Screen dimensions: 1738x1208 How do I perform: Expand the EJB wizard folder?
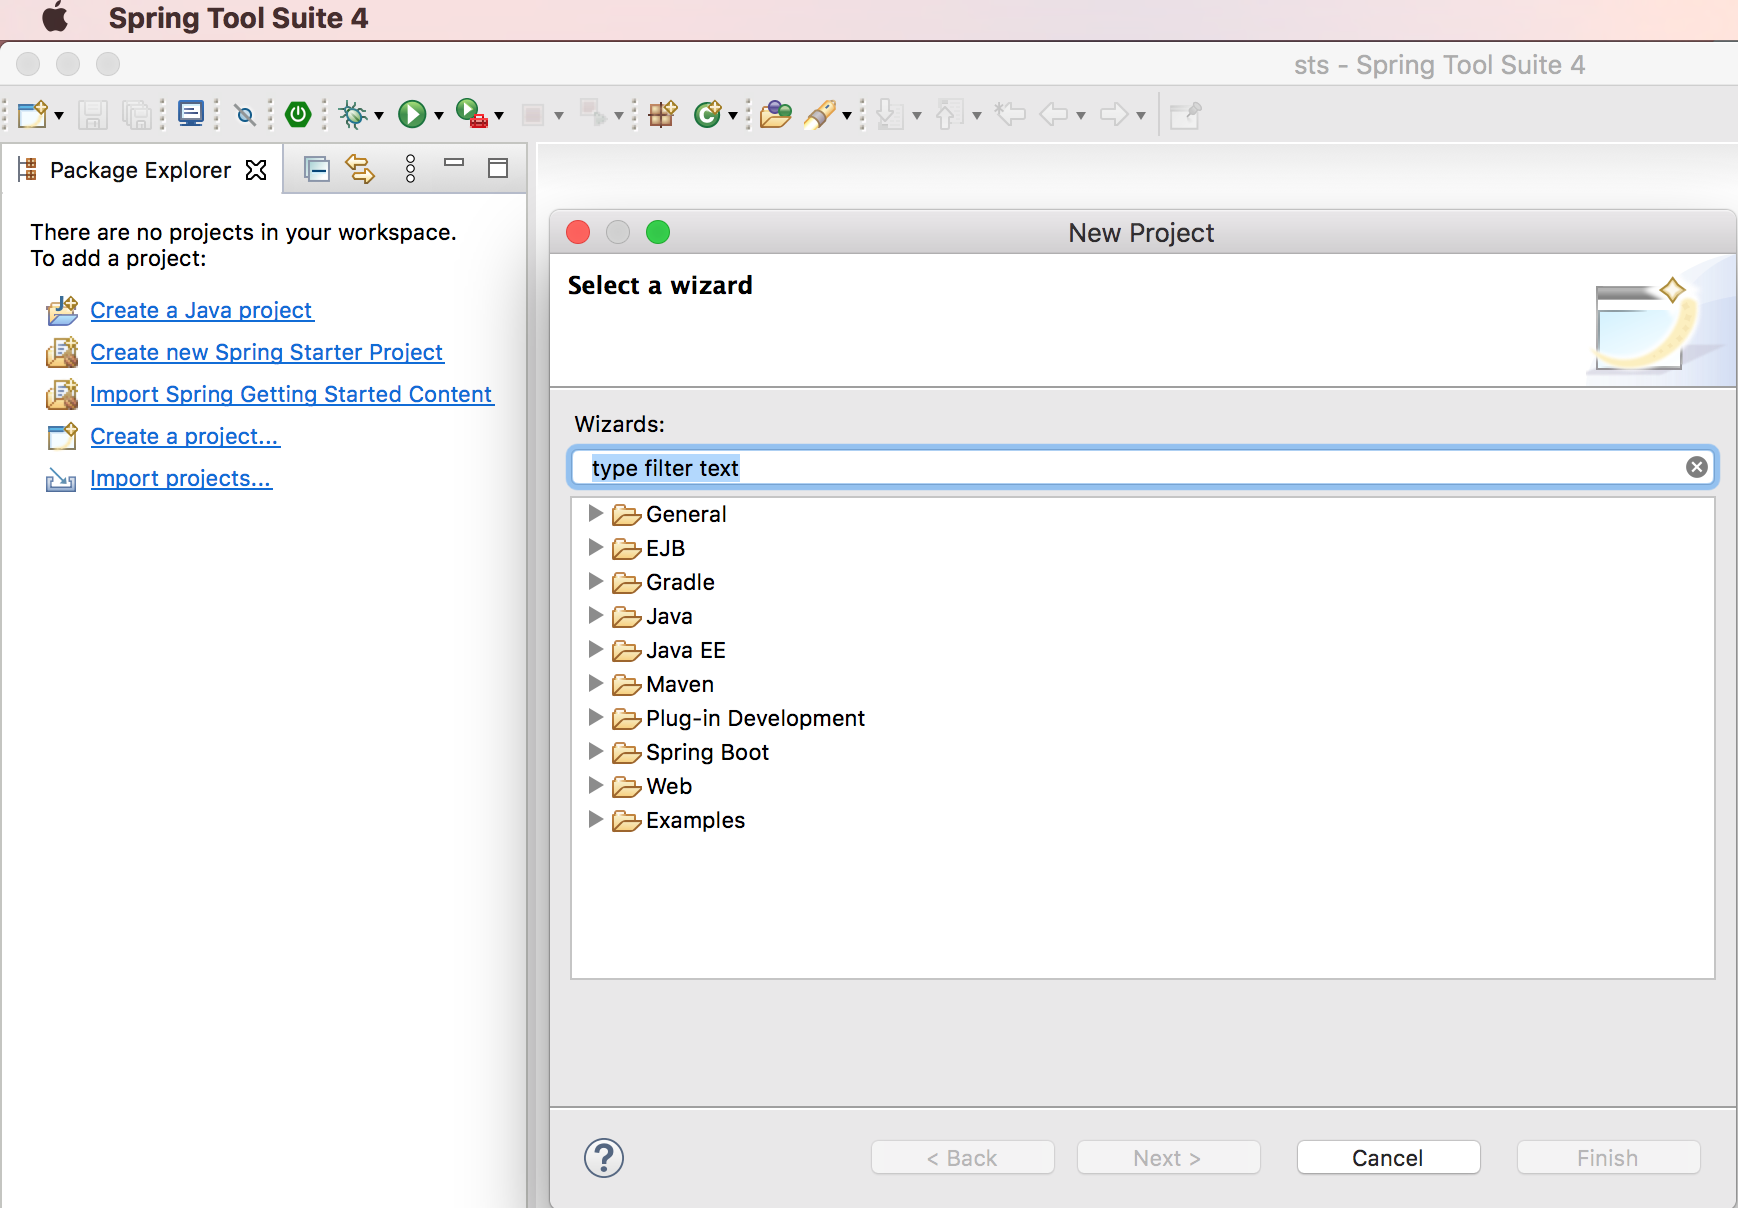(595, 547)
